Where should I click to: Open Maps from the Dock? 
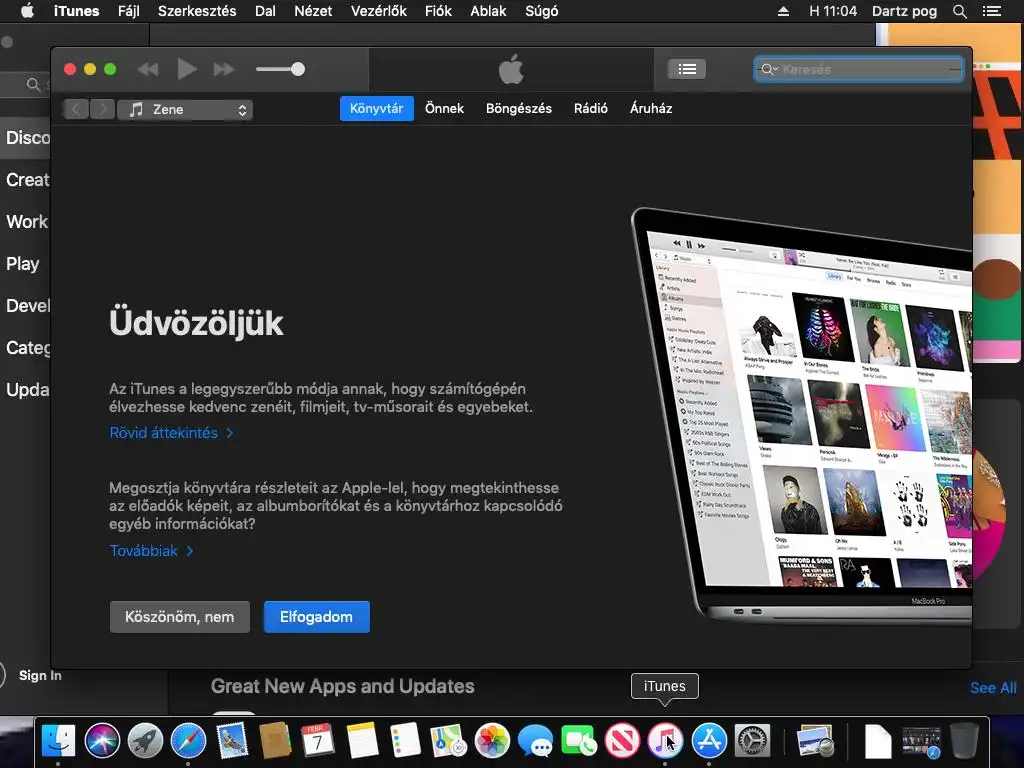[x=449, y=741]
